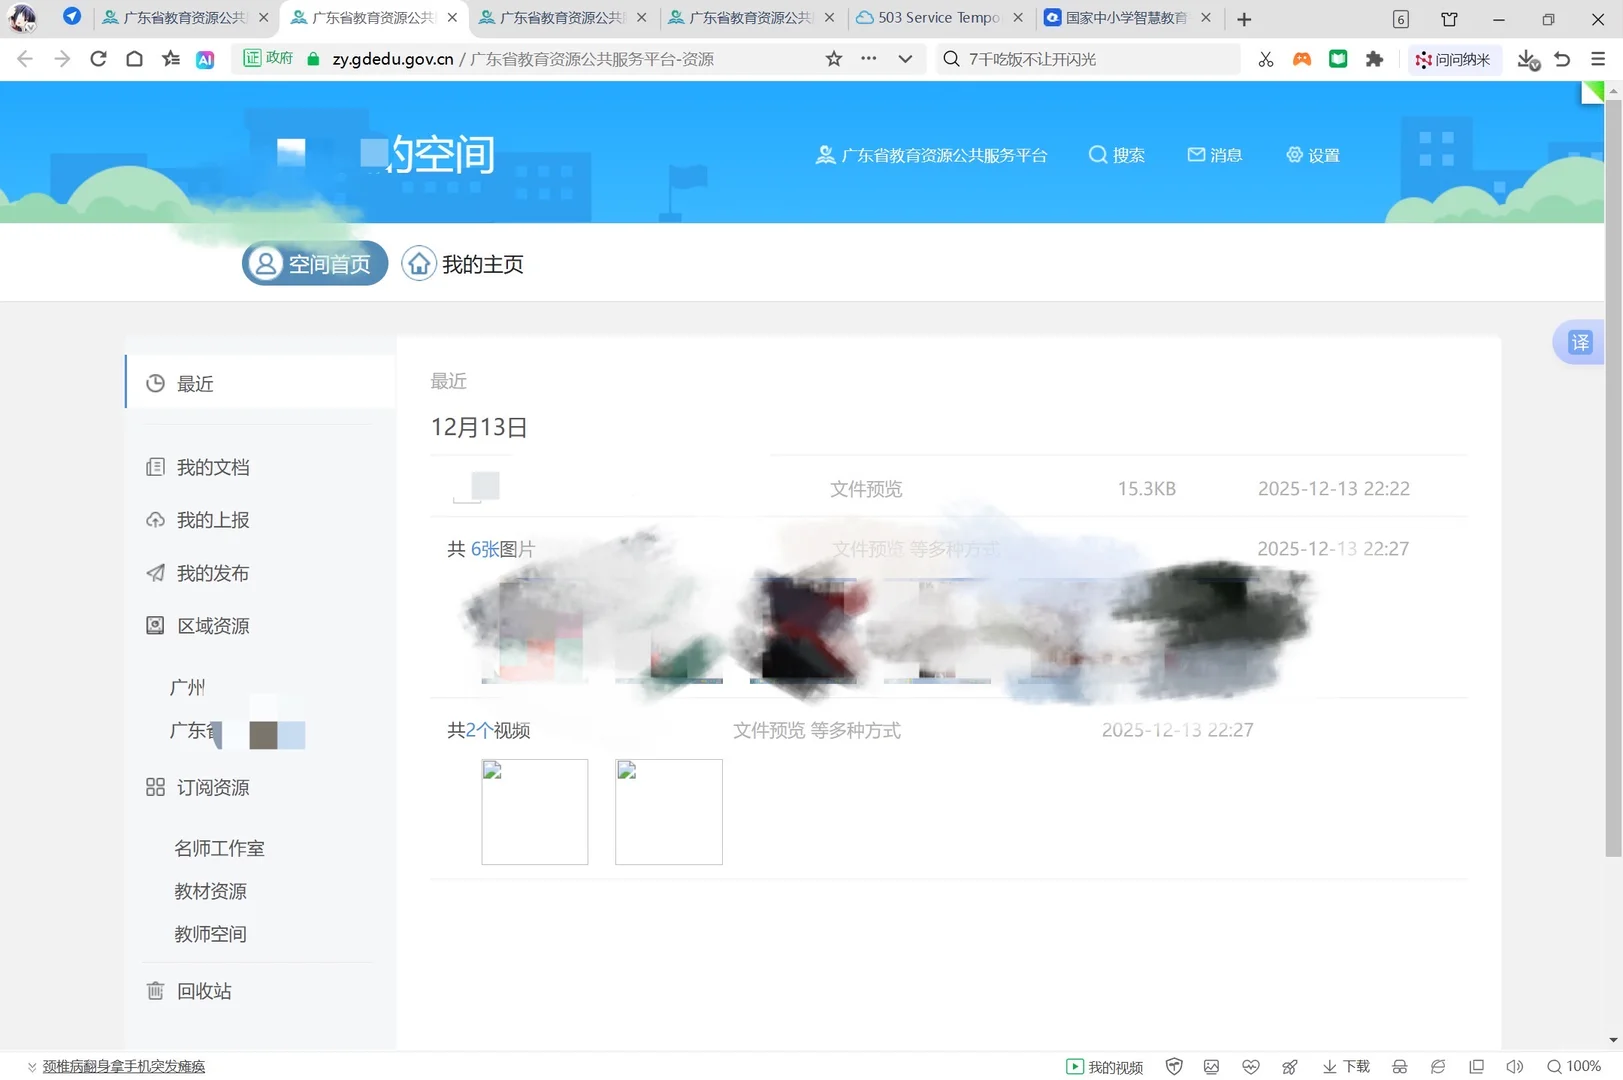Screen dimensions: 1623x1080
Task: Open 消息 messages in the header
Action: coord(1214,155)
